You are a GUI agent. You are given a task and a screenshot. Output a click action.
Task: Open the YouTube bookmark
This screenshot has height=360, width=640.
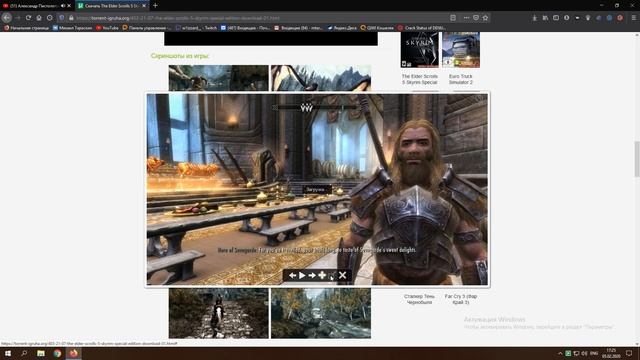click(107, 28)
